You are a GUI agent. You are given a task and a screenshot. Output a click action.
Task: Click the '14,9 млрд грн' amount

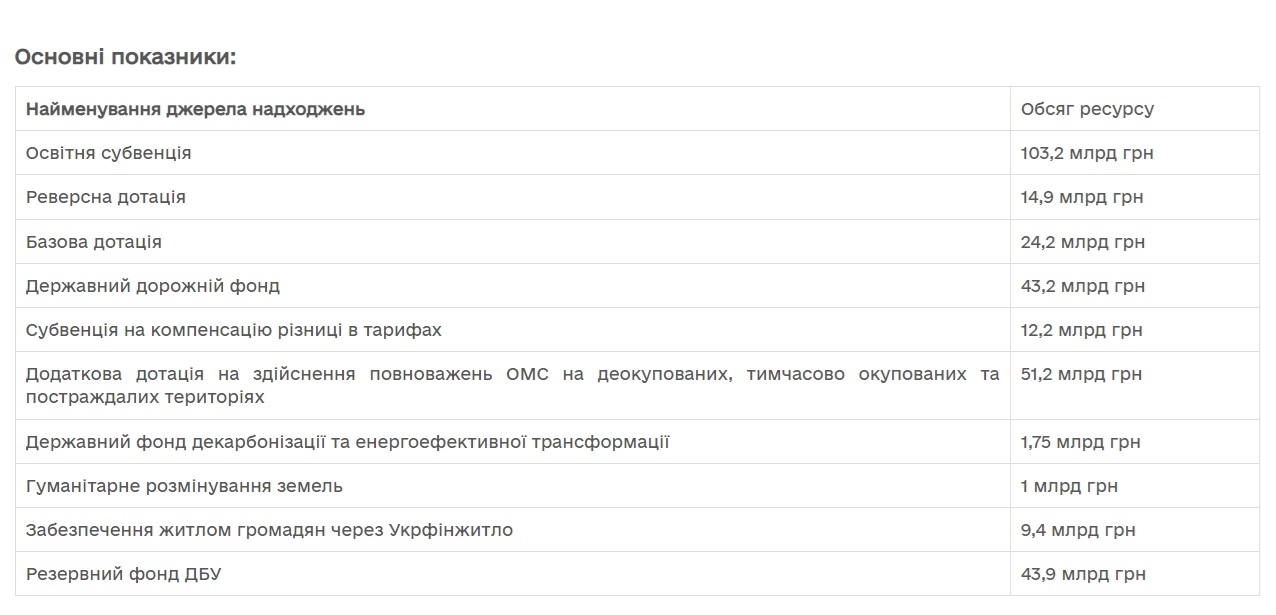(x=1082, y=197)
